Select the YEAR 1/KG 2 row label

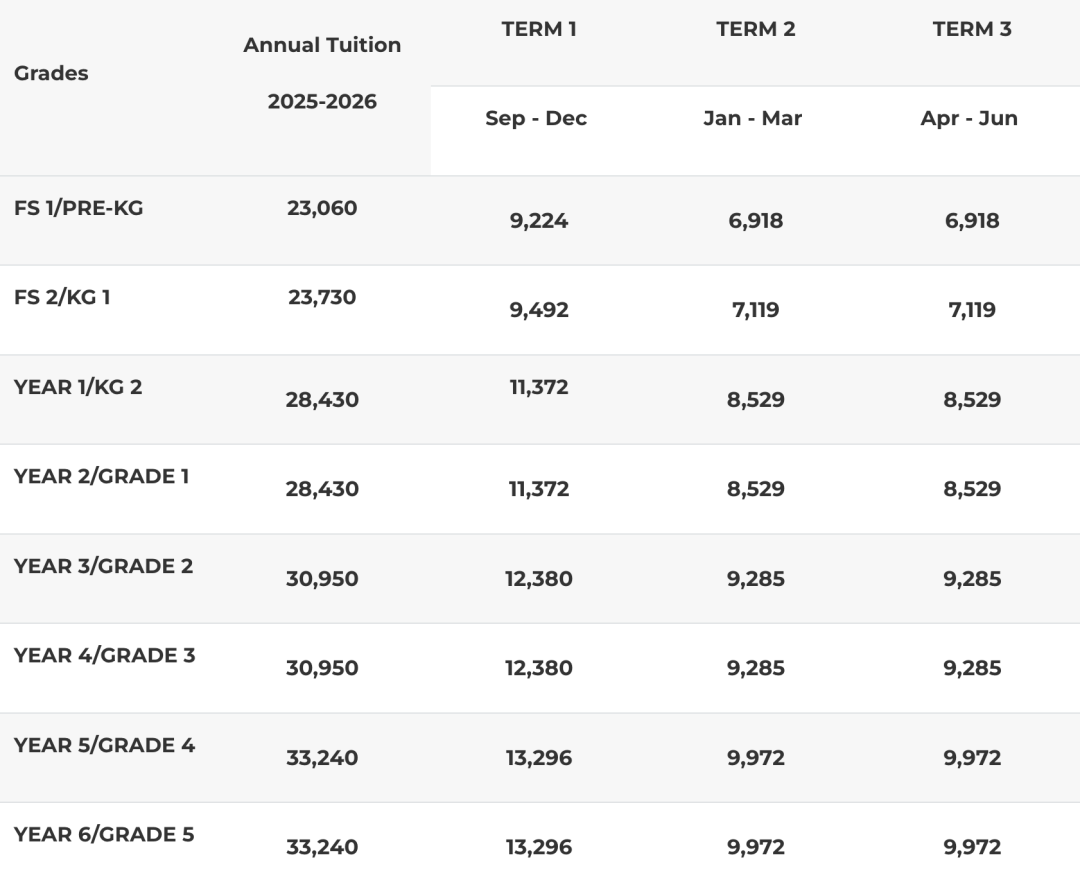pos(78,387)
